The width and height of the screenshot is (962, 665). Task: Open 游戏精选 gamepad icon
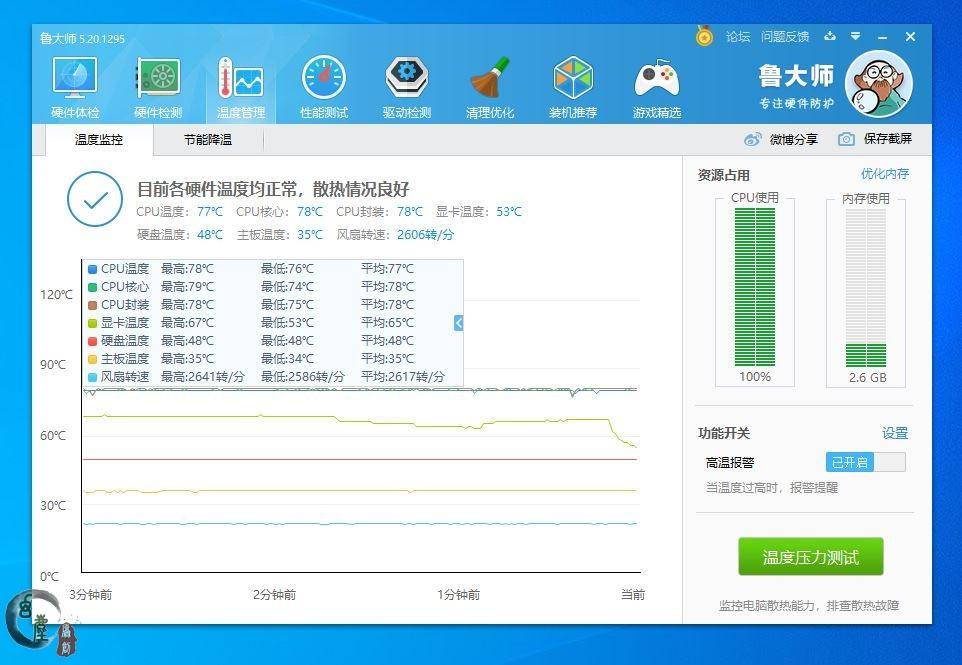click(657, 87)
